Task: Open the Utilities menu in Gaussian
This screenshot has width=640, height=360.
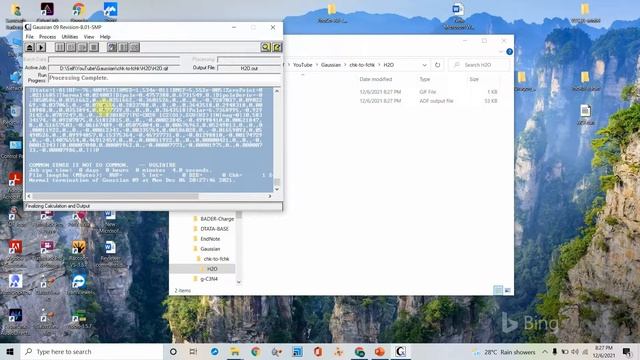Action: point(70,37)
